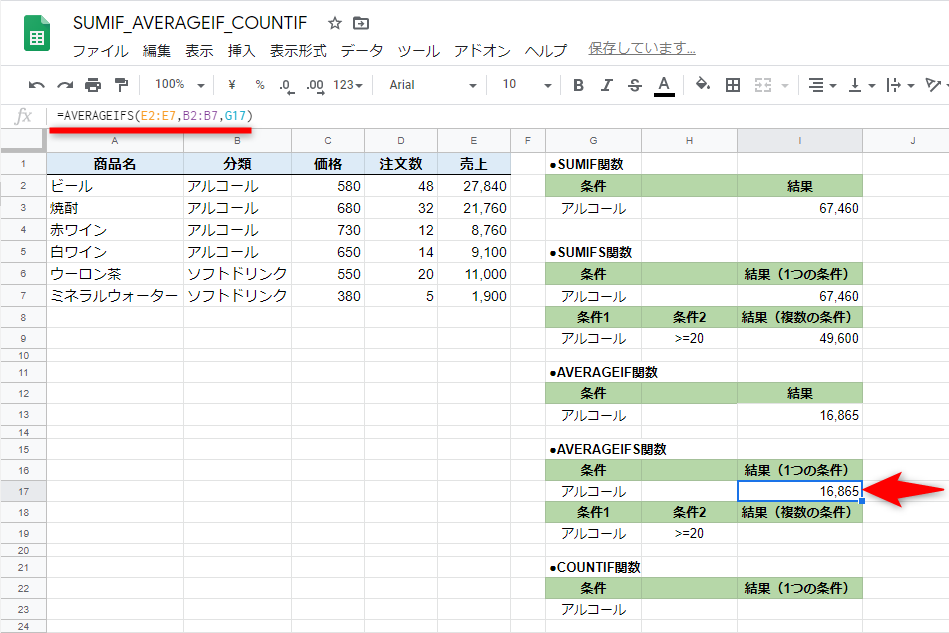Click the star to favorite the spreadsheet
The height and width of the screenshot is (633, 949).
click(333, 22)
